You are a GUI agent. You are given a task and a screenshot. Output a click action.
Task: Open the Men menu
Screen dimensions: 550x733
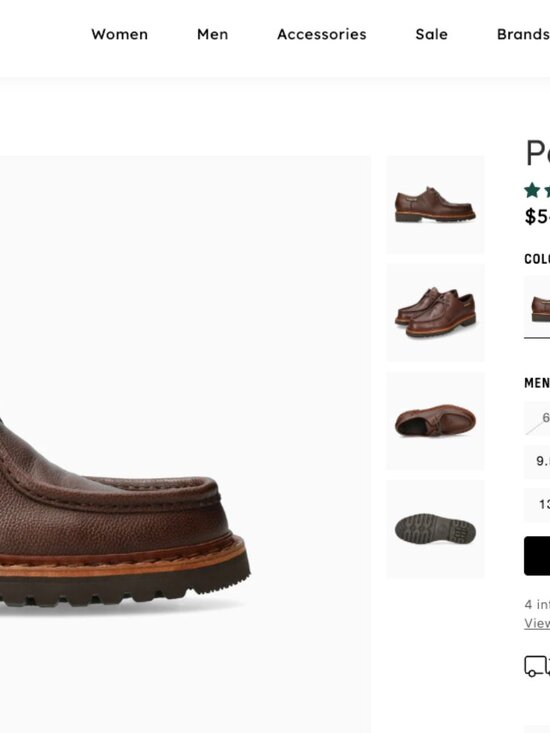pyautogui.click(x=213, y=34)
